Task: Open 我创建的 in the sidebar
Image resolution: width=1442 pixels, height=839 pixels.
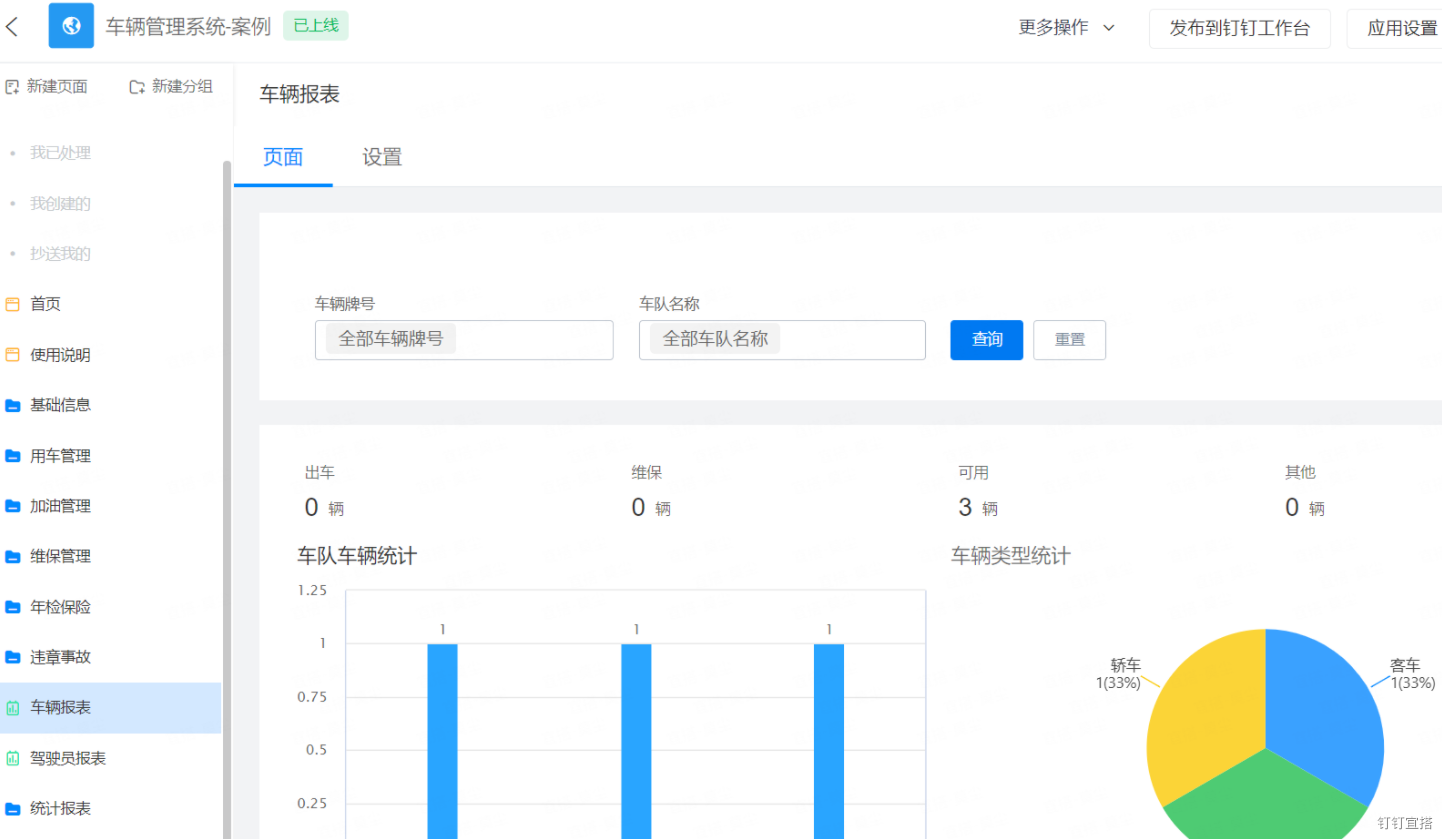Action: coord(60,204)
